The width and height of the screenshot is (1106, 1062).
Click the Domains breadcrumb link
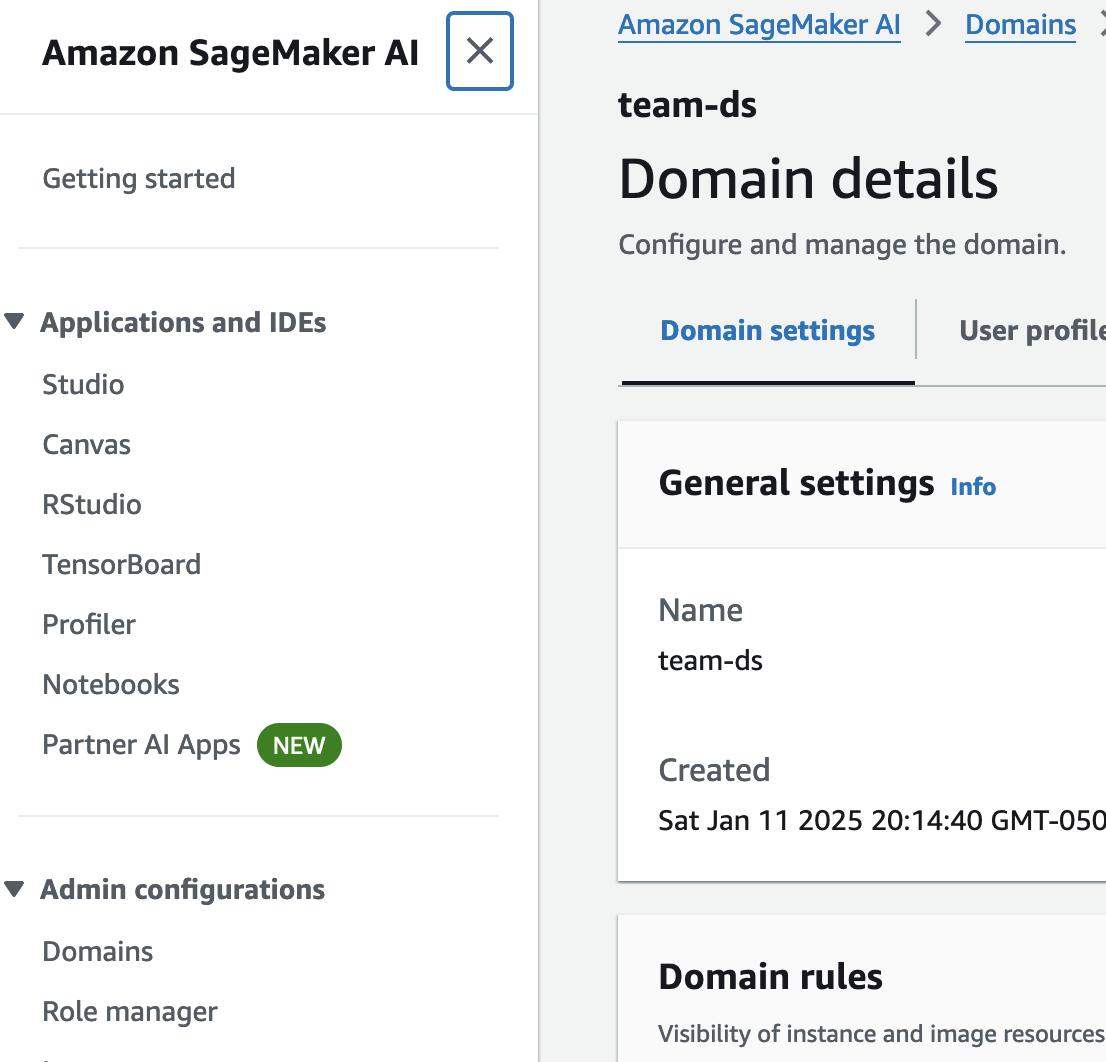[x=1020, y=25]
